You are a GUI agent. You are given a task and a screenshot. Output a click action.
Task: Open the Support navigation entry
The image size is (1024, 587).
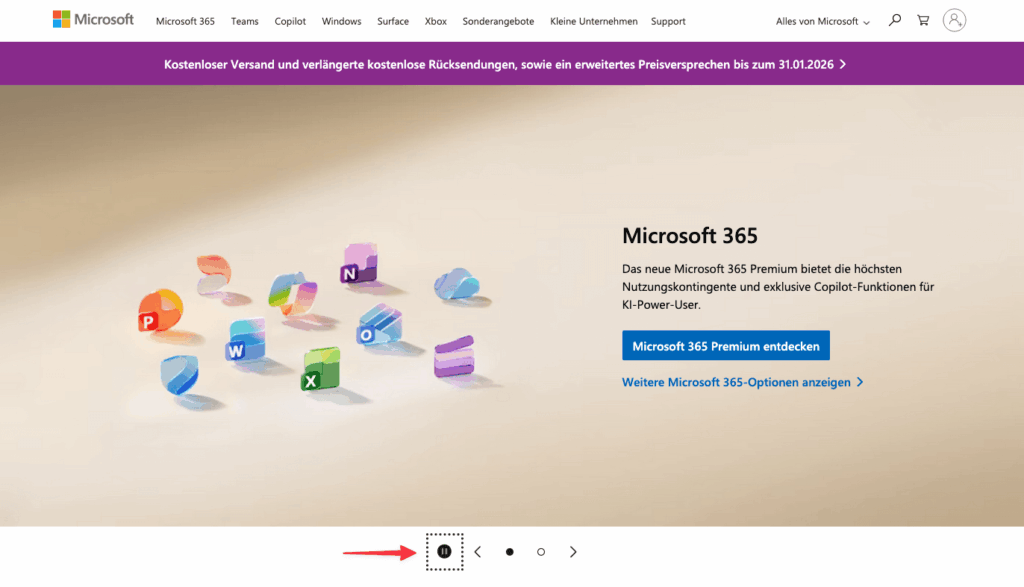[x=668, y=20]
